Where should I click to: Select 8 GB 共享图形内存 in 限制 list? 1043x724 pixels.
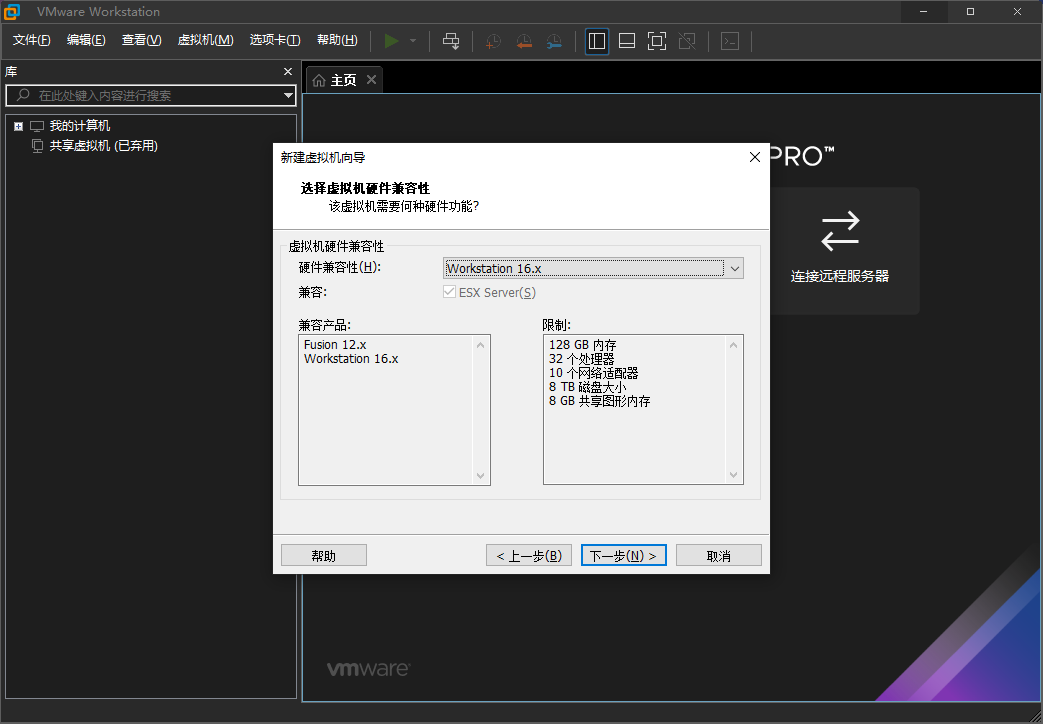(599, 401)
